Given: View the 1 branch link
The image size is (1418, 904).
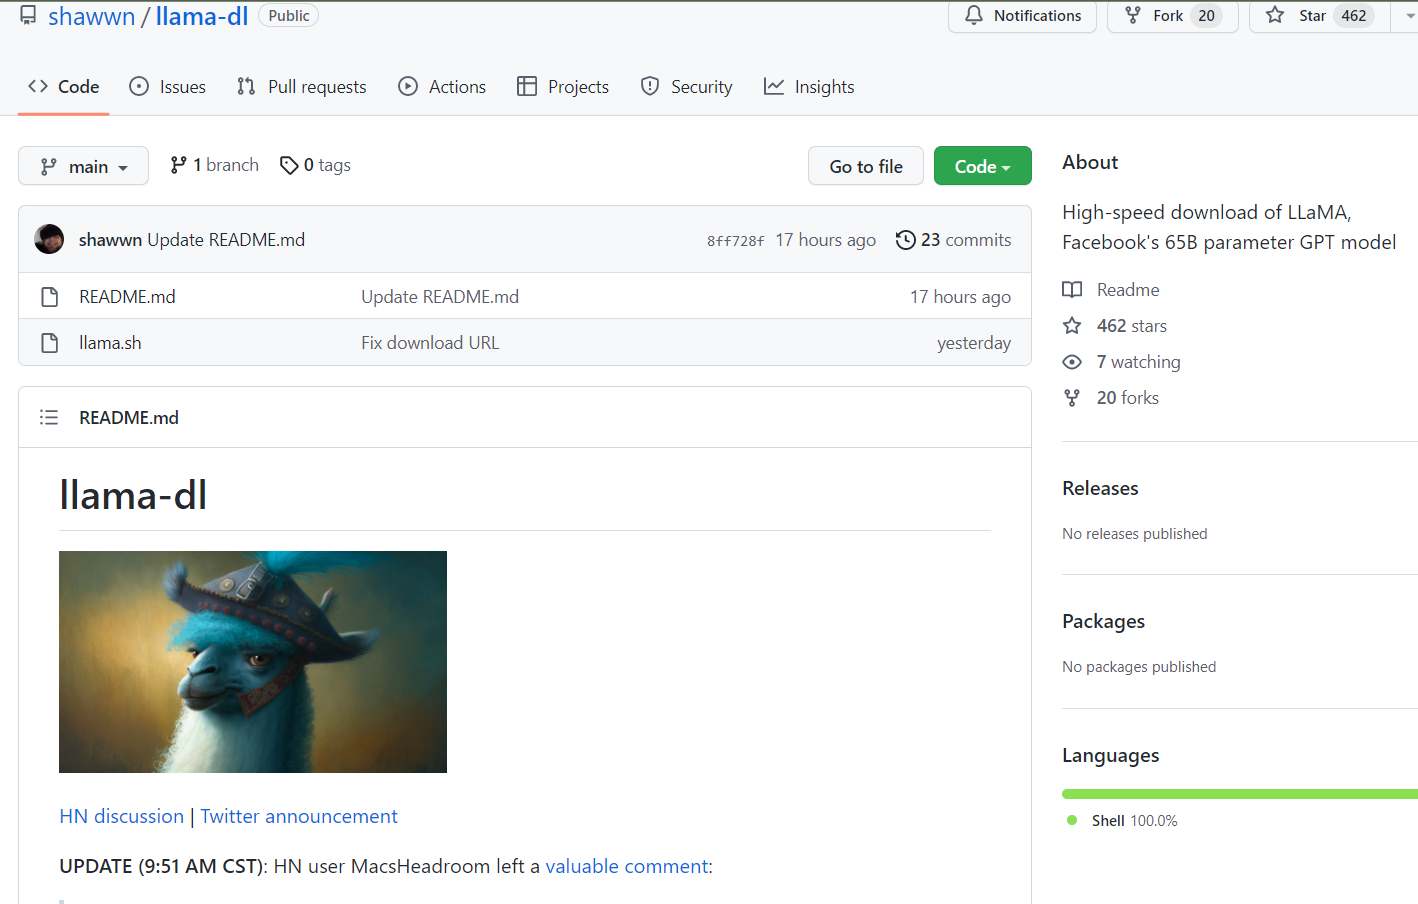Looking at the screenshot, I should 214,165.
